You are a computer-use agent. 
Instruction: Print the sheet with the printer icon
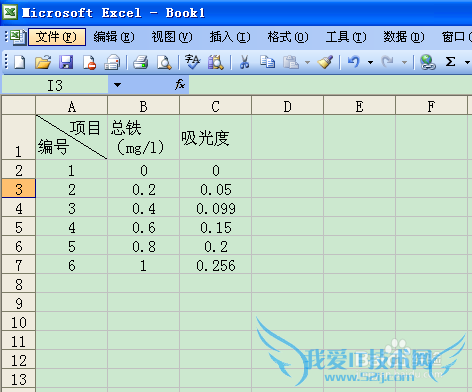pyautogui.click(x=141, y=62)
